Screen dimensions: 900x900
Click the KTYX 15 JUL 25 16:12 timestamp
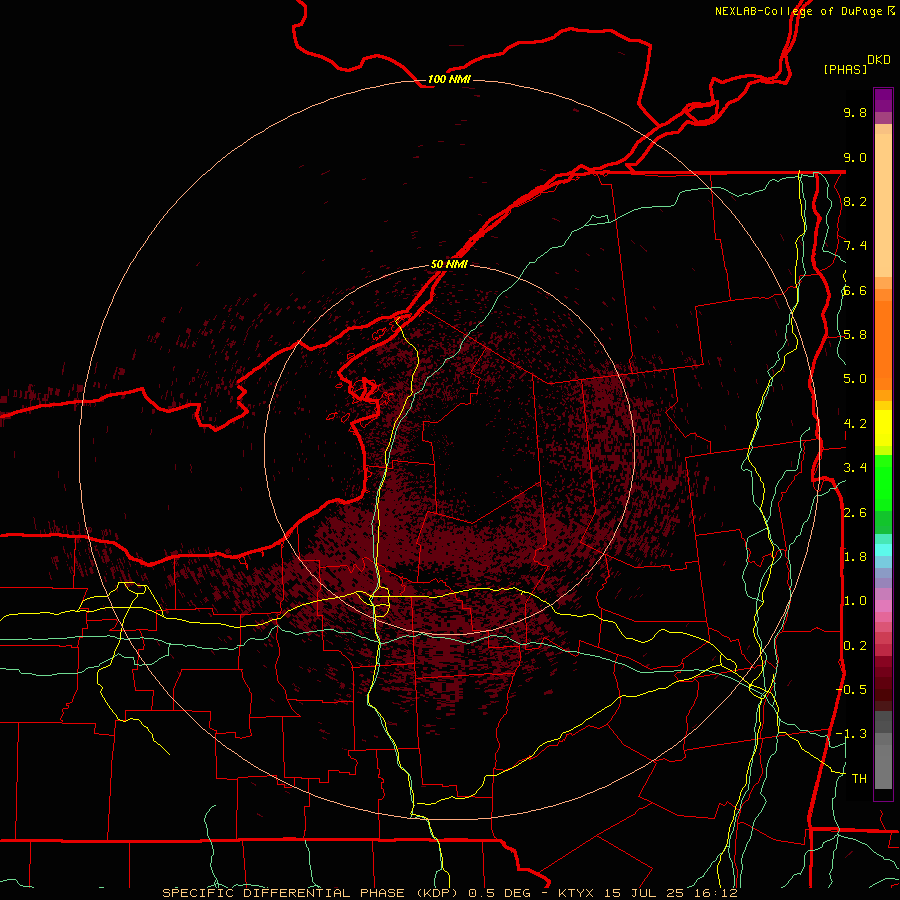click(x=647, y=893)
